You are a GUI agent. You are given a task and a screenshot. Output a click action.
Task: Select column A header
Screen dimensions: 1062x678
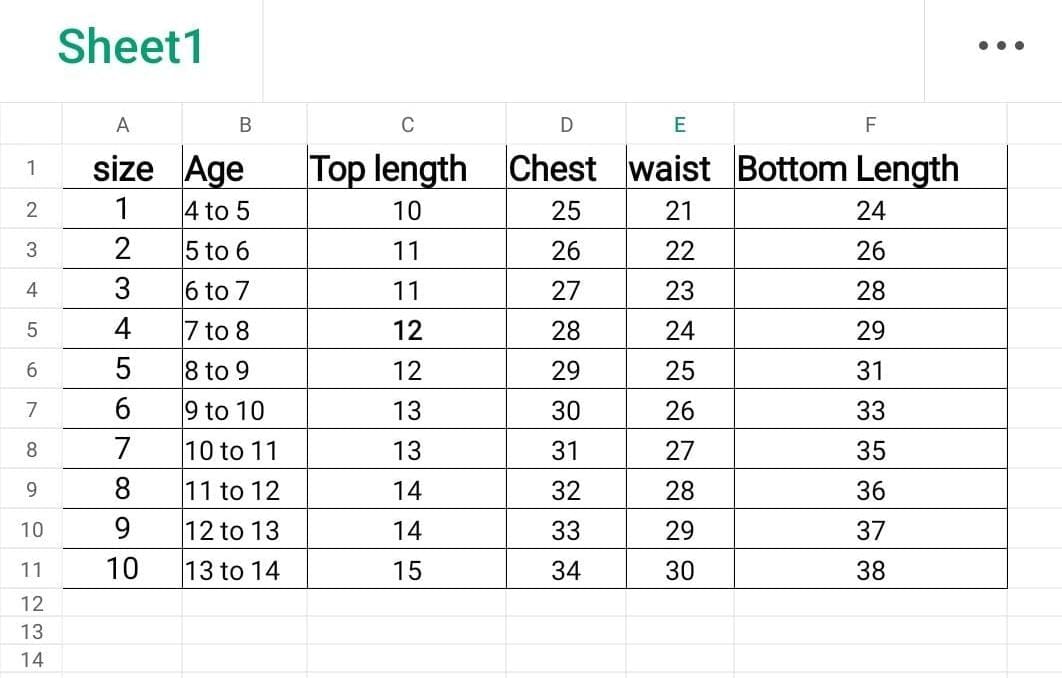pos(122,125)
